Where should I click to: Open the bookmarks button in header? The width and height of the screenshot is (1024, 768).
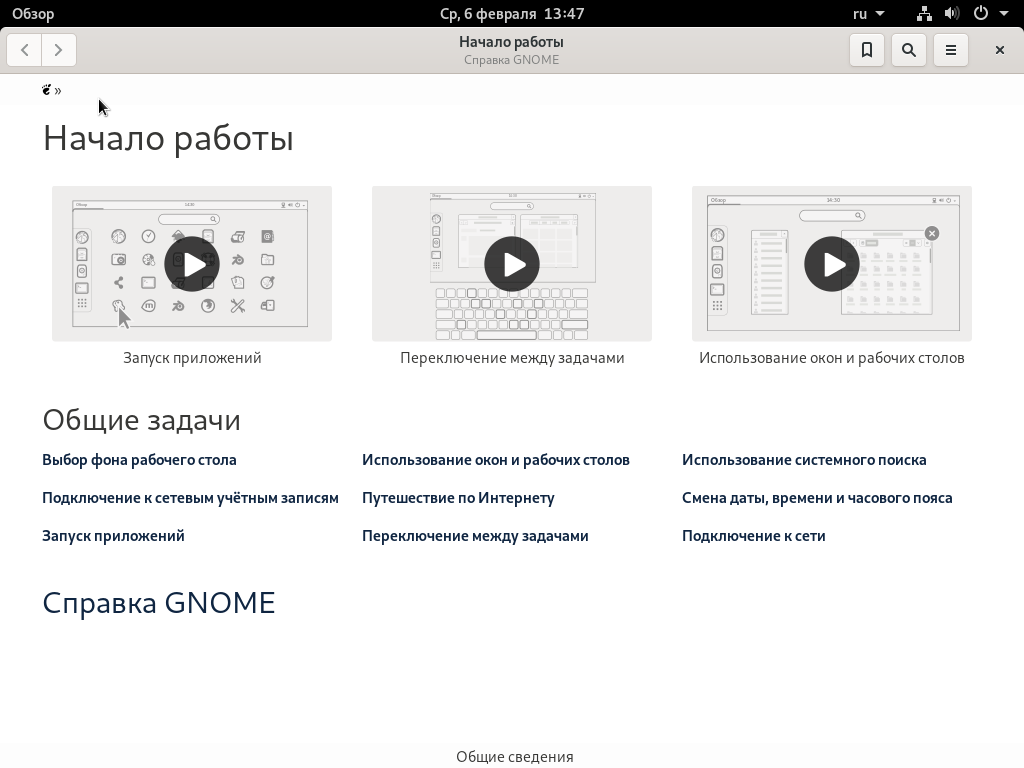pyautogui.click(x=867, y=50)
